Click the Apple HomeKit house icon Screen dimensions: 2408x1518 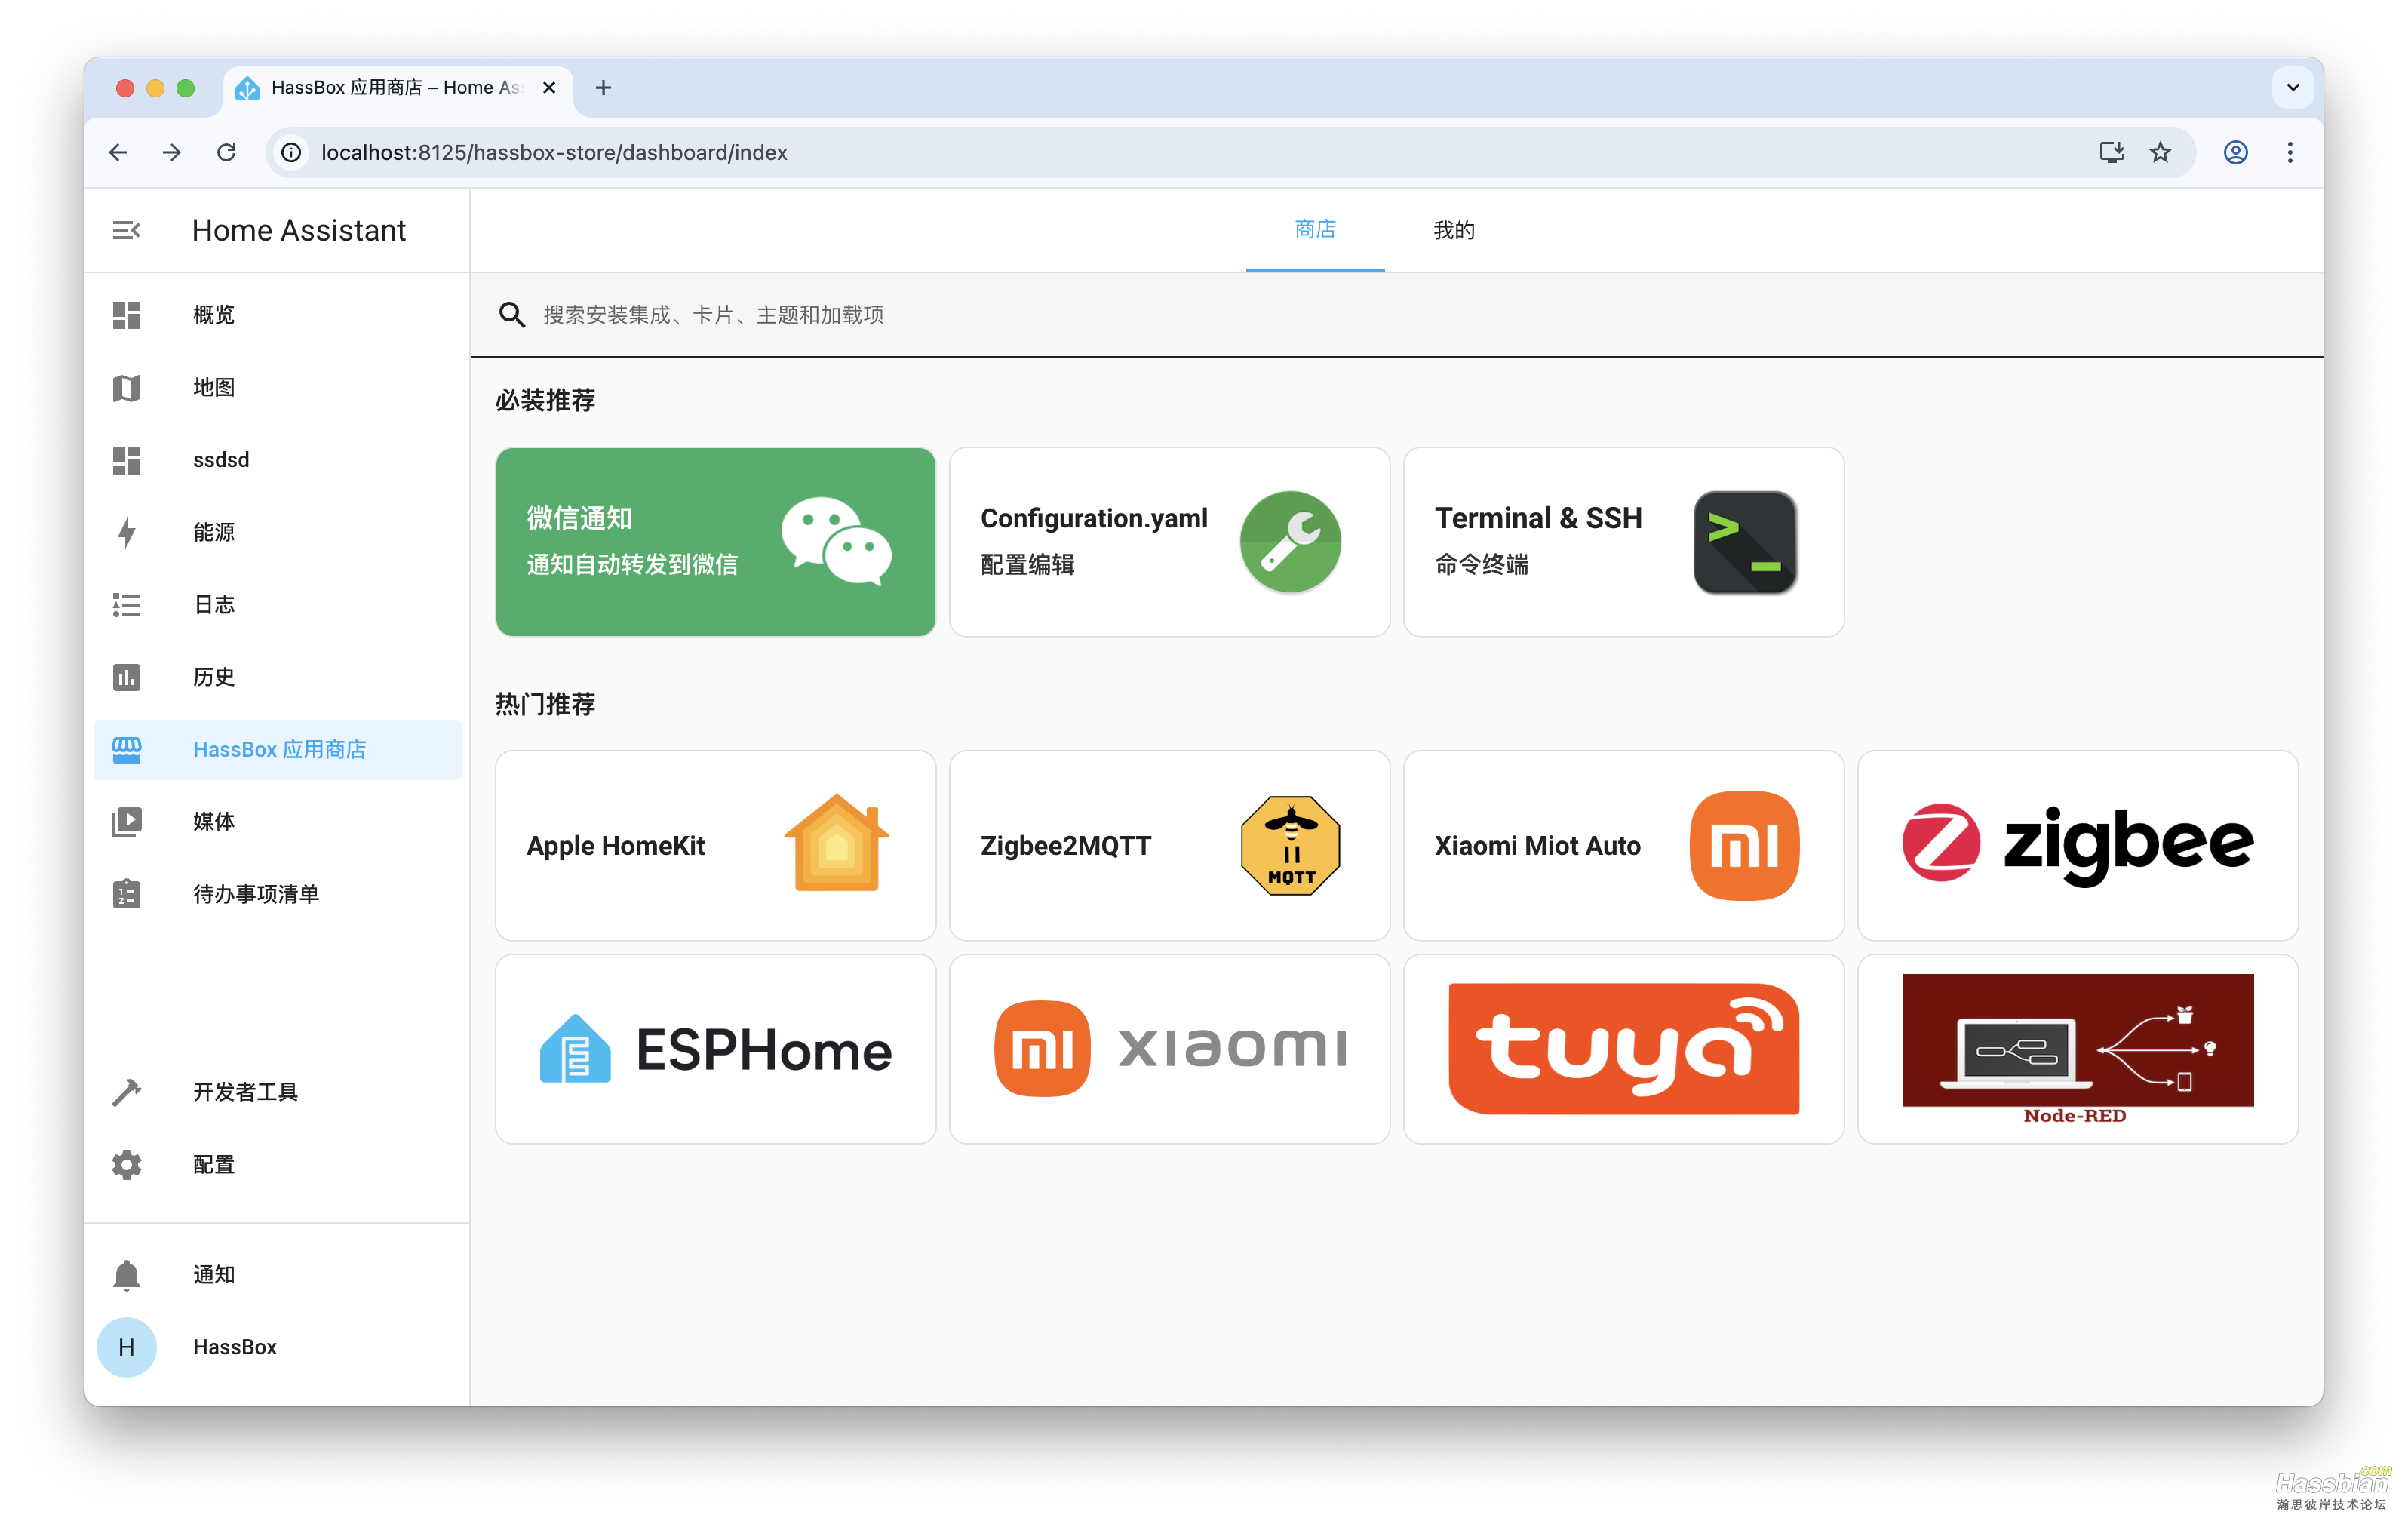point(836,844)
